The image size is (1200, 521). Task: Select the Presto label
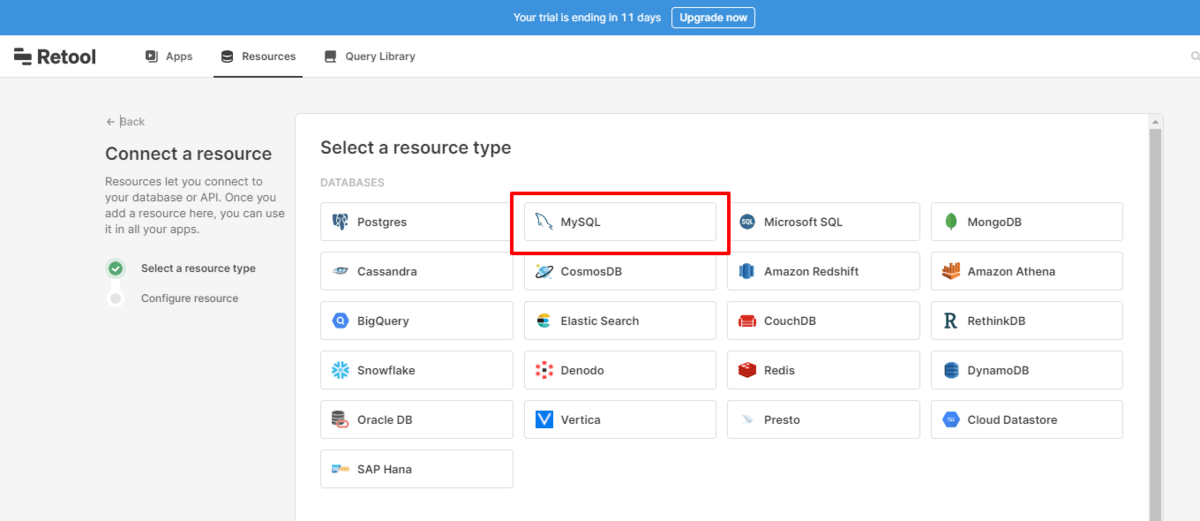point(782,420)
